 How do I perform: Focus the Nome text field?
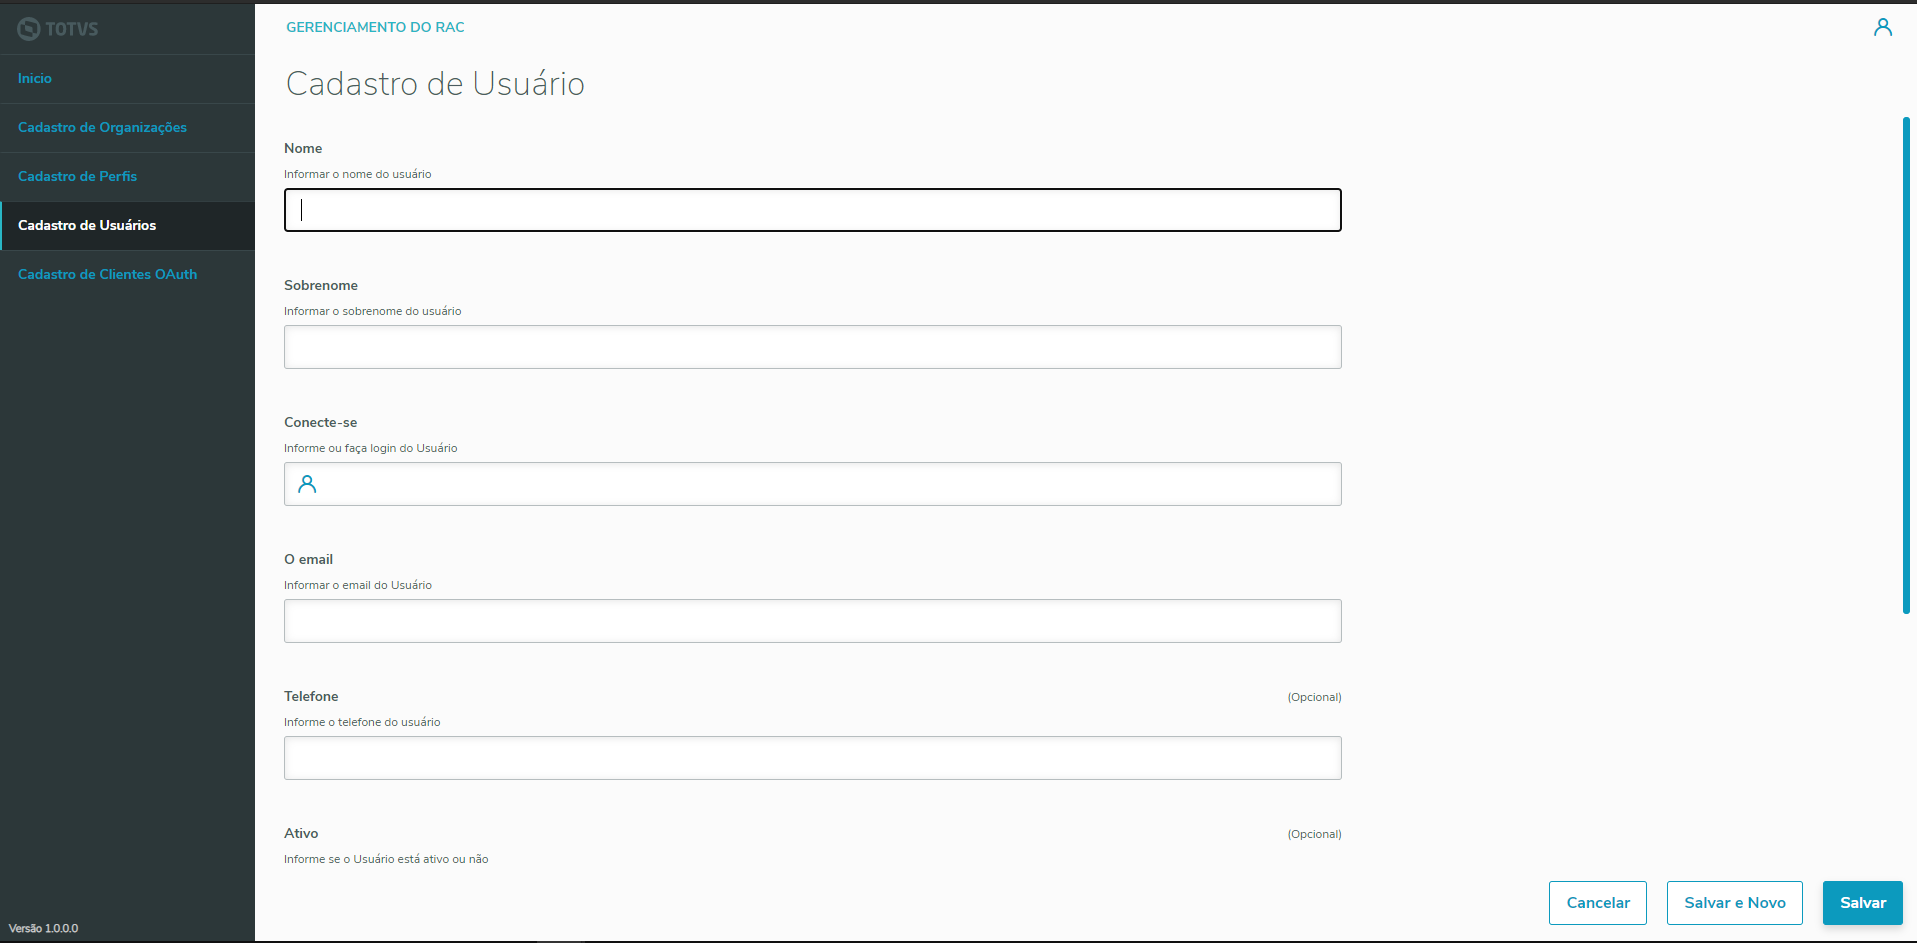812,210
